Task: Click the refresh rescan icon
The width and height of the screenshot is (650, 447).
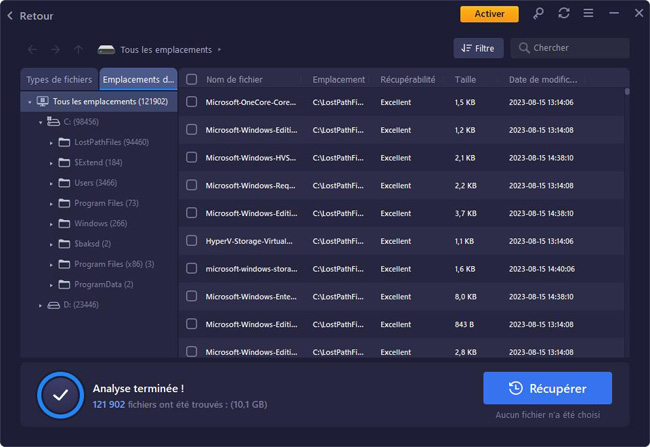Action: (x=563, y=13)
